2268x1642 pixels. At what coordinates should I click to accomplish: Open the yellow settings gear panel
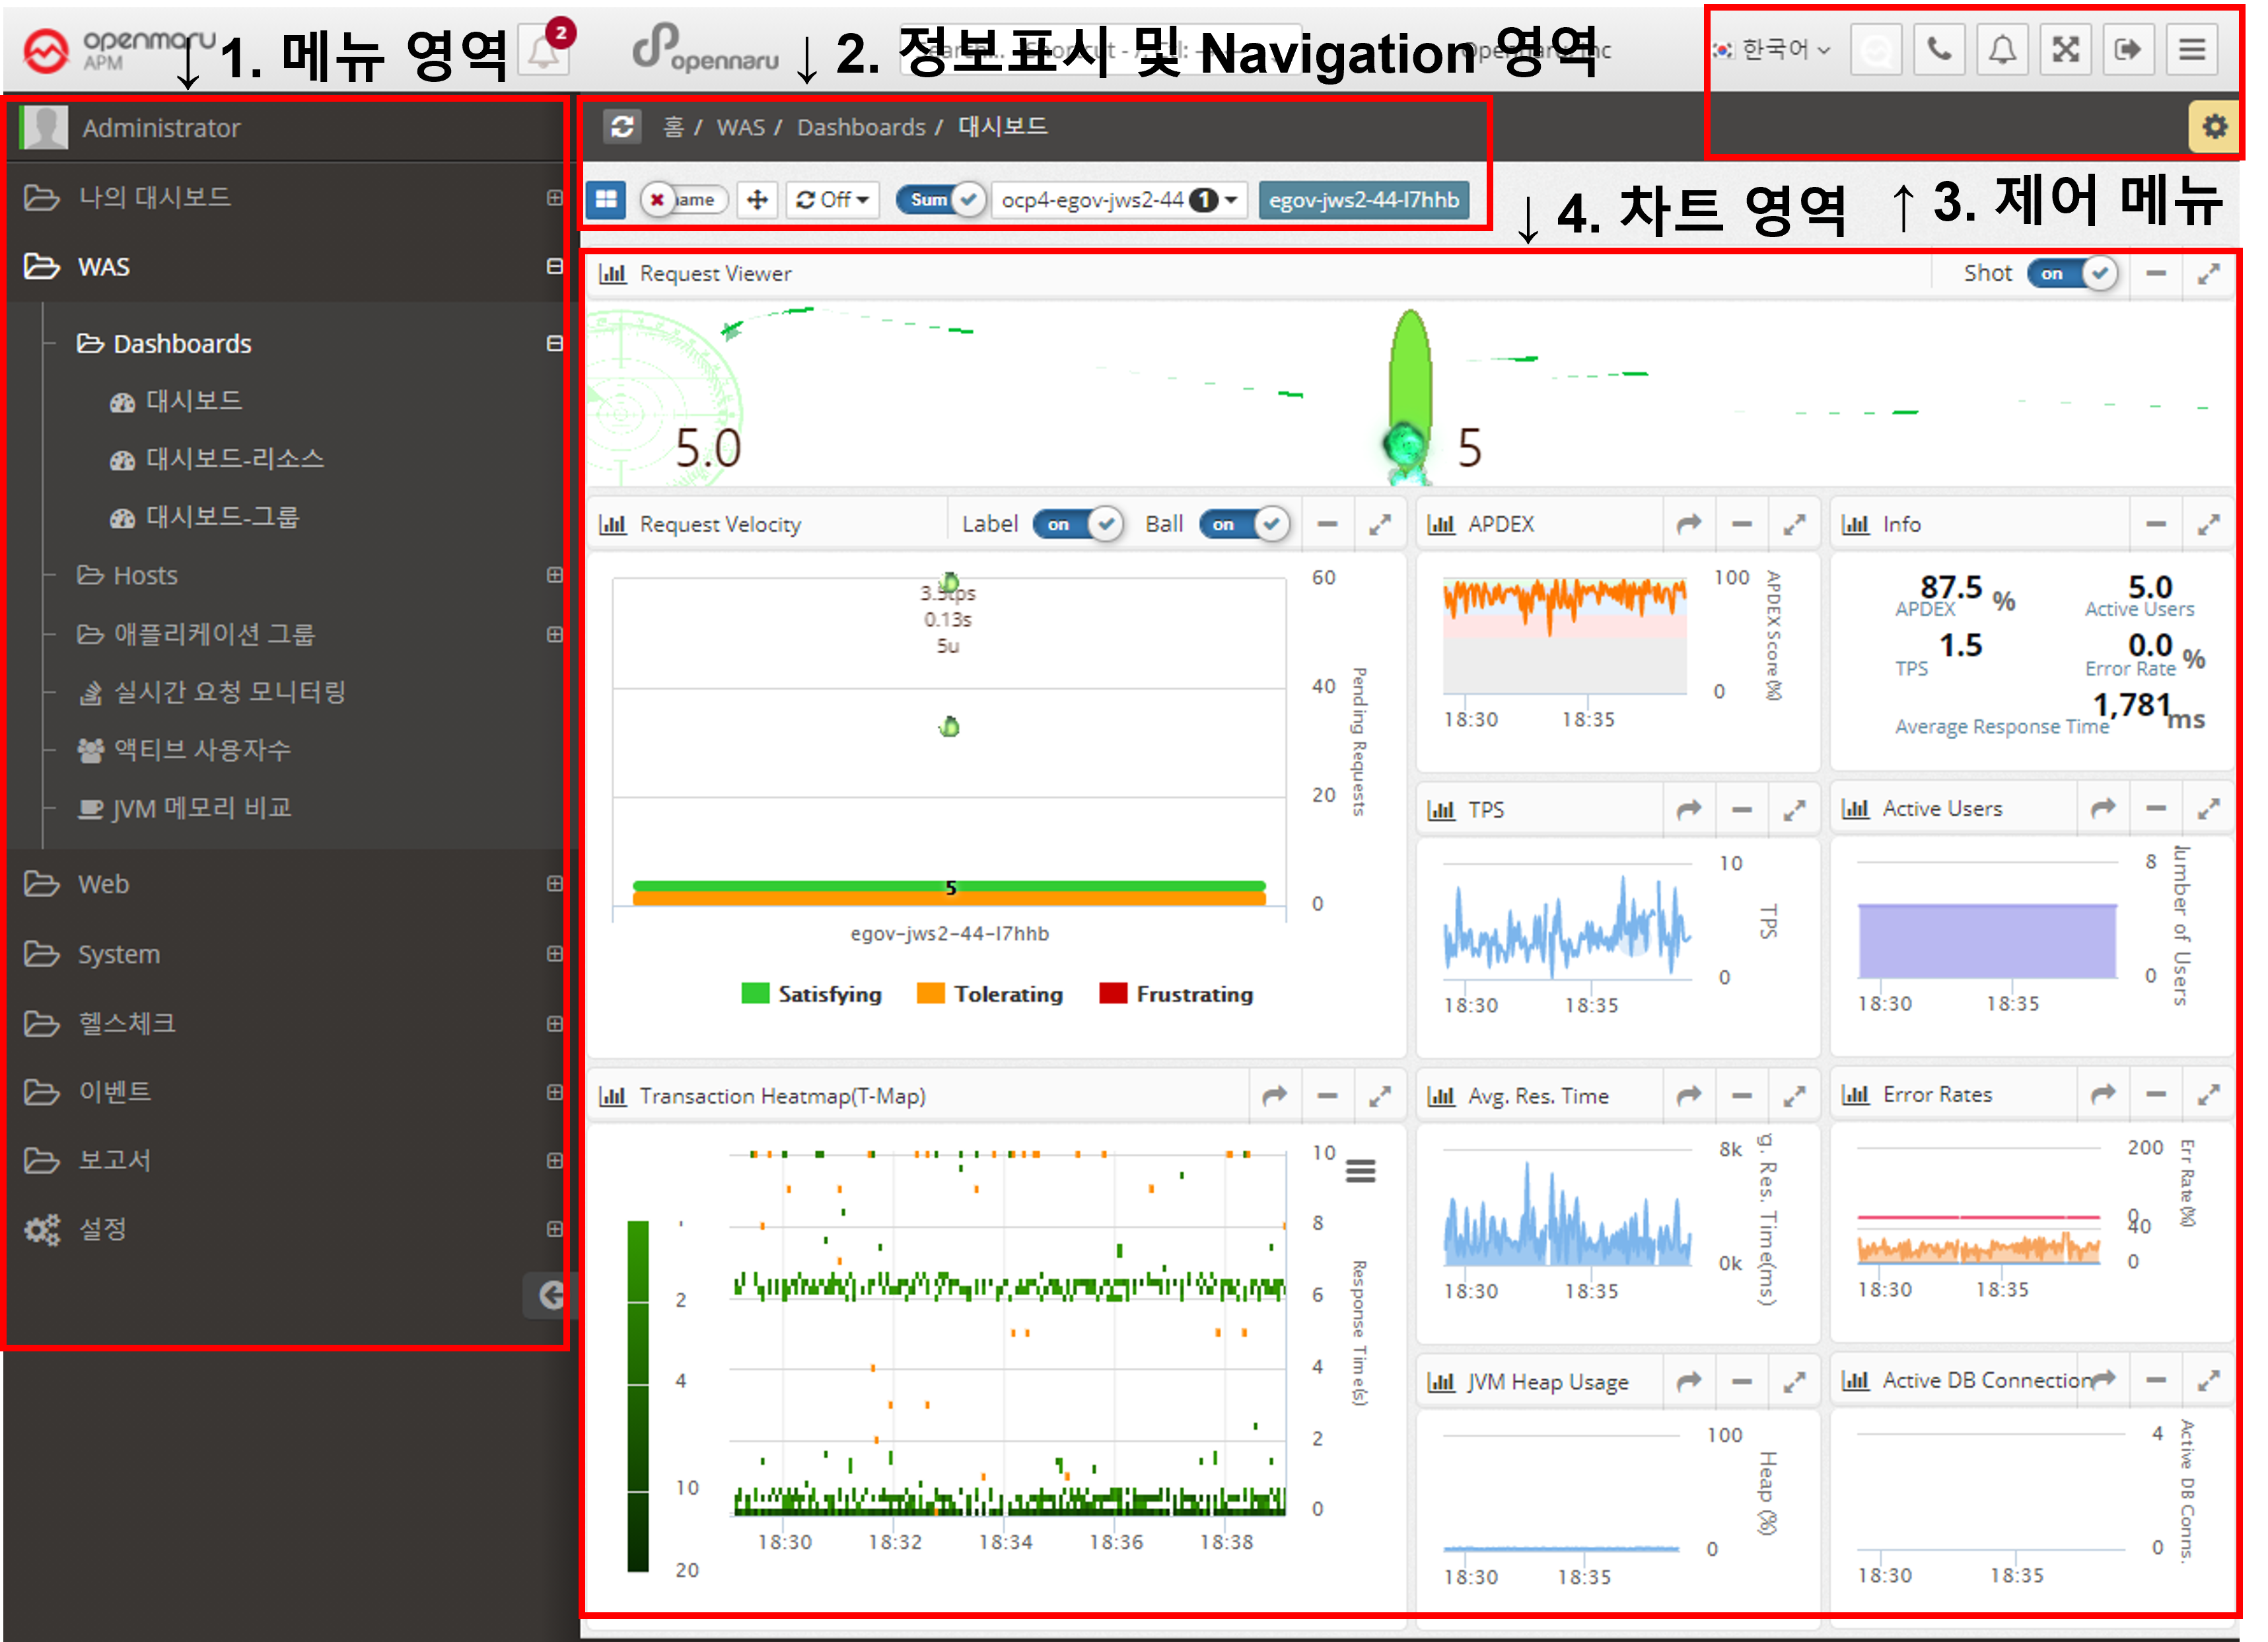click(x=2214, y=127)
